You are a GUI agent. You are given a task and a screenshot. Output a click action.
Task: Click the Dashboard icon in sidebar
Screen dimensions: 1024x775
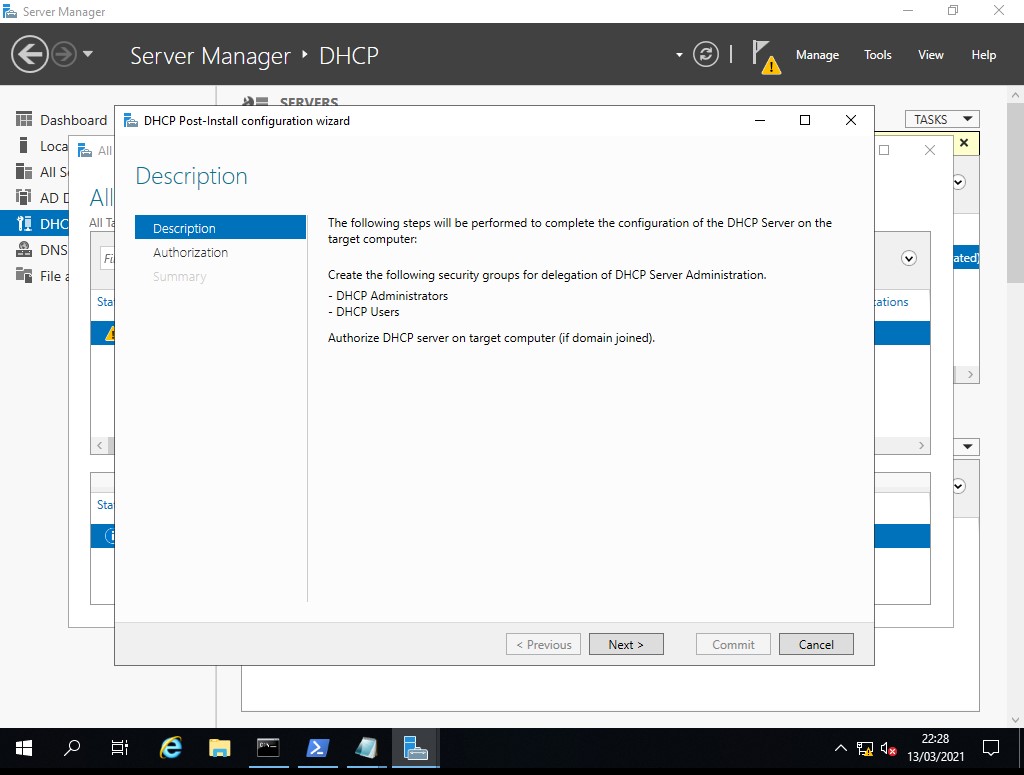tap(25, 120)
